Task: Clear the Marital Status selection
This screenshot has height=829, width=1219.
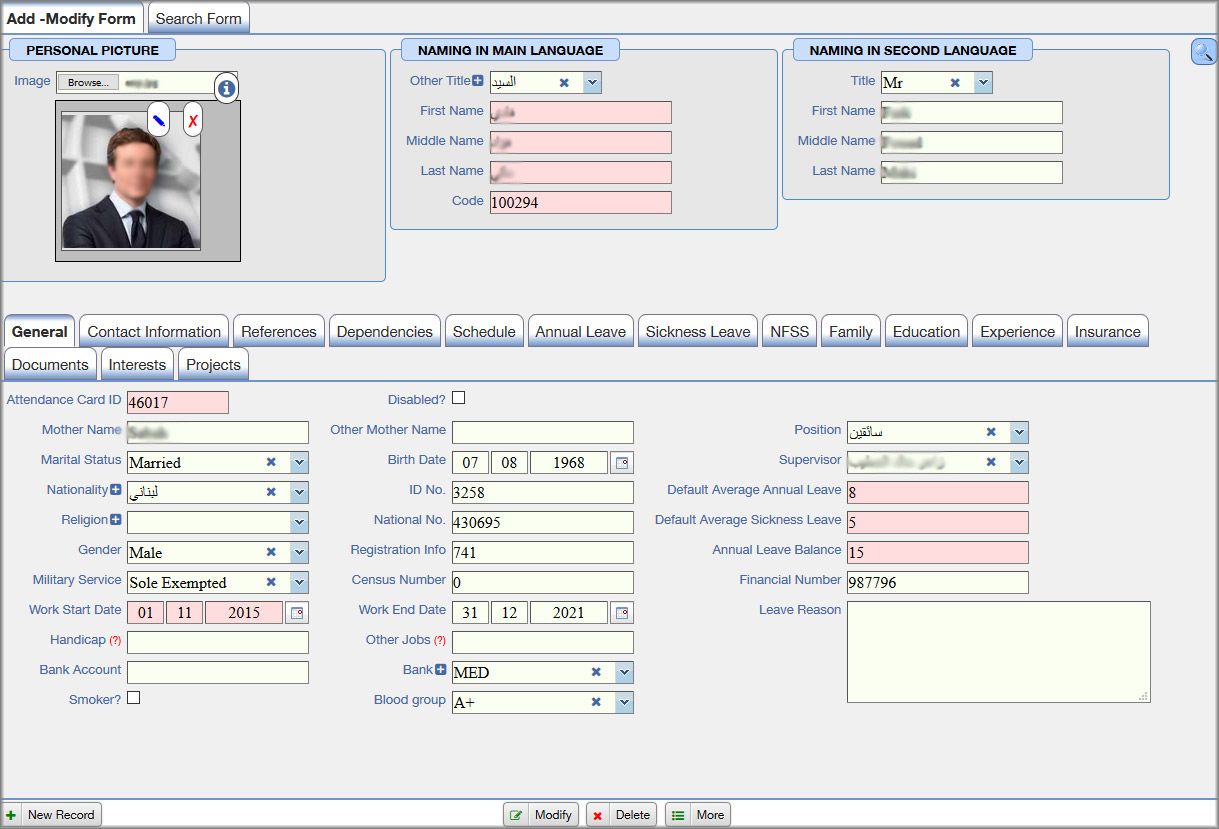Action: click(271, 463)
